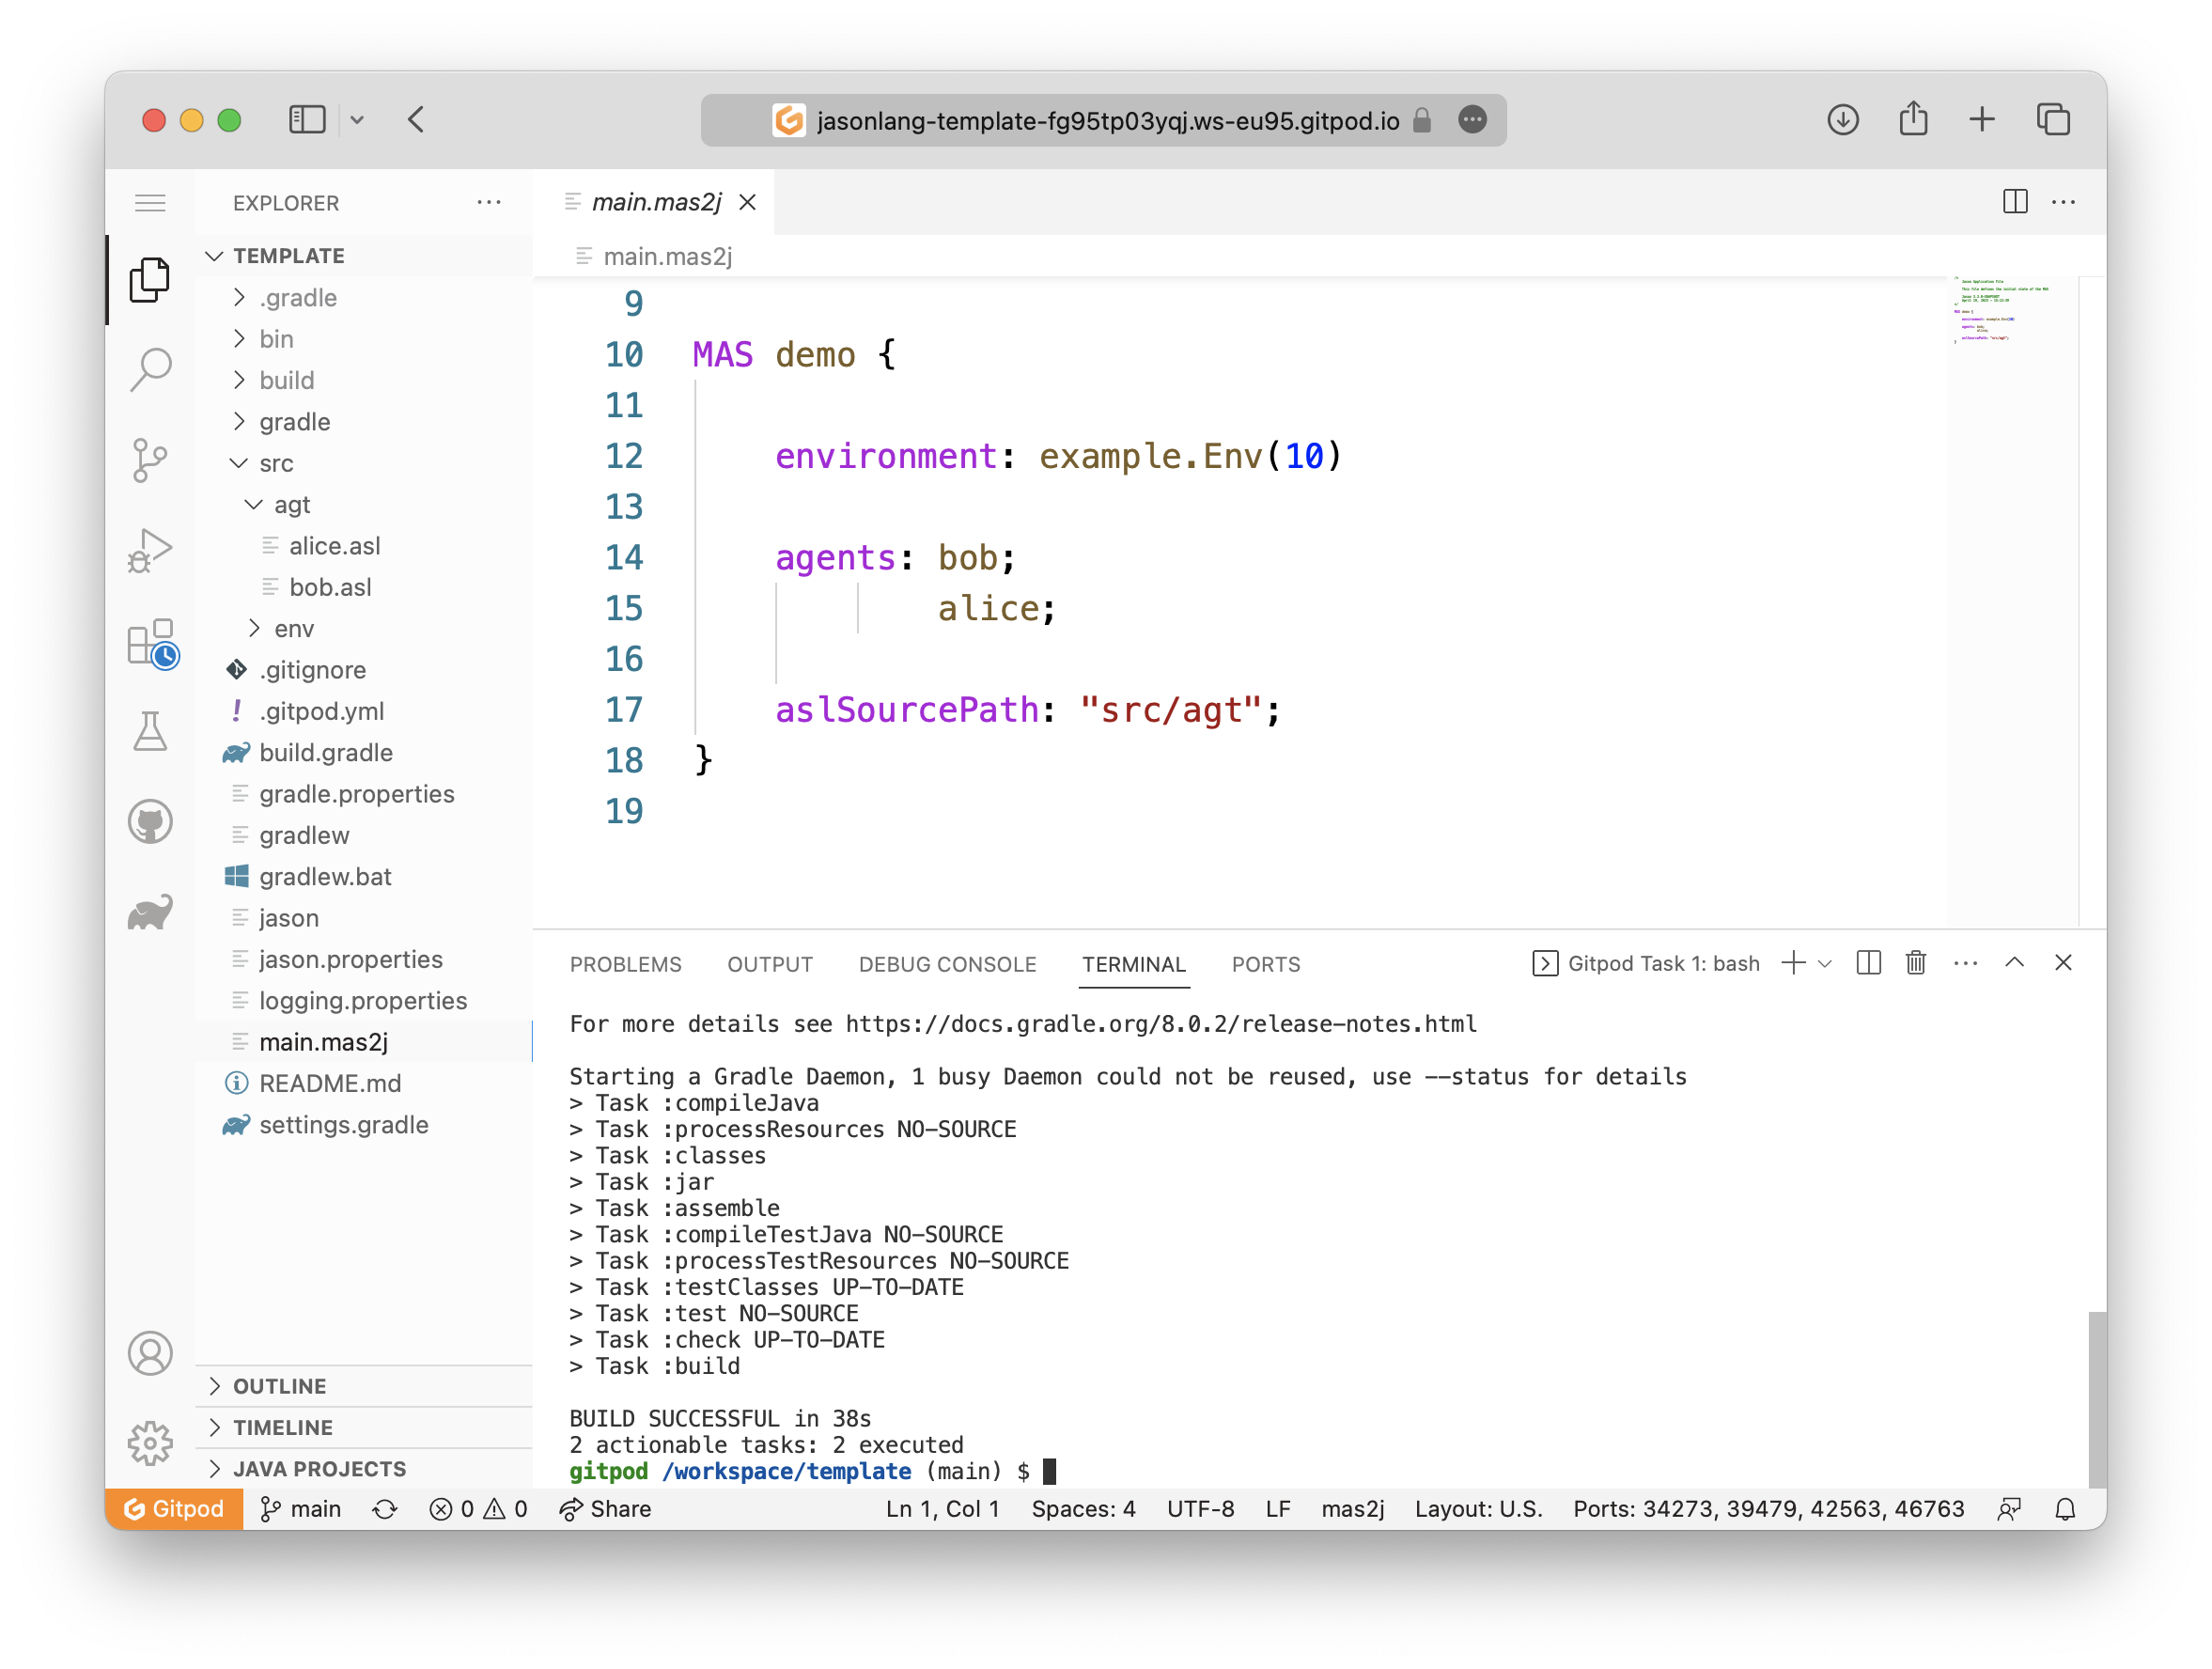2212x1669 pixels.
Task: Open build.gradle file
Action: [364, 753]
